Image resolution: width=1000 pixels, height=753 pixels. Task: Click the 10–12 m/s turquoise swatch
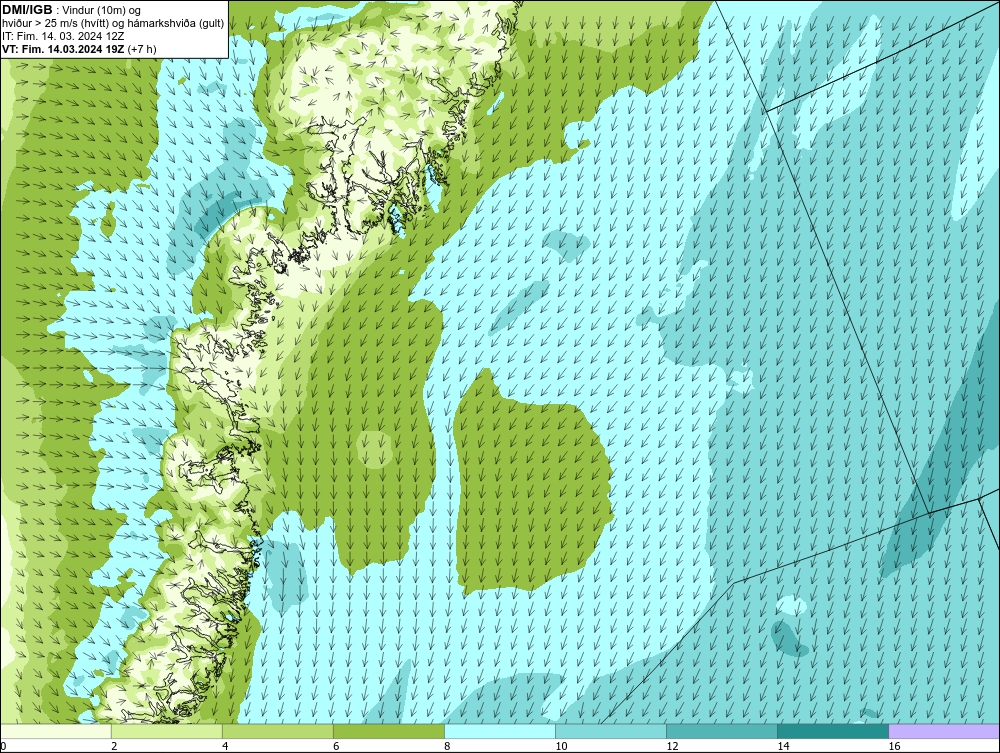click(x=611, y=731)
